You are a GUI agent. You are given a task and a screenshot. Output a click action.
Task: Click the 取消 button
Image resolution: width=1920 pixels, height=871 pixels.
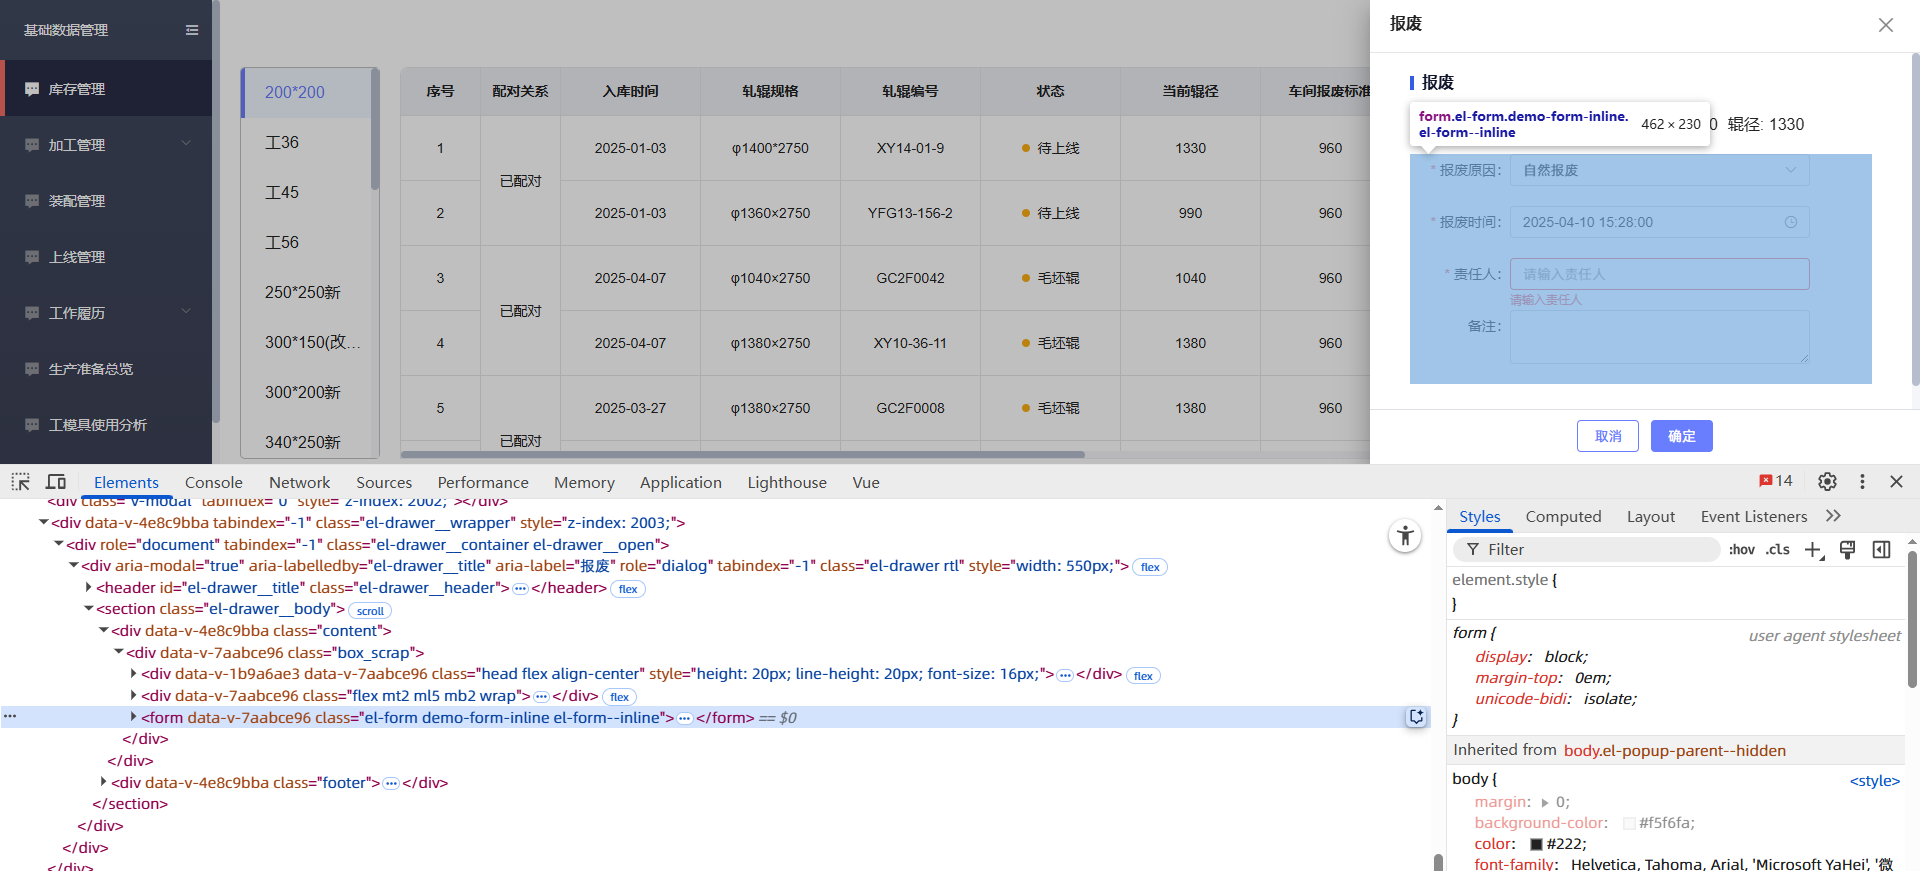(x=1608, y=436)
